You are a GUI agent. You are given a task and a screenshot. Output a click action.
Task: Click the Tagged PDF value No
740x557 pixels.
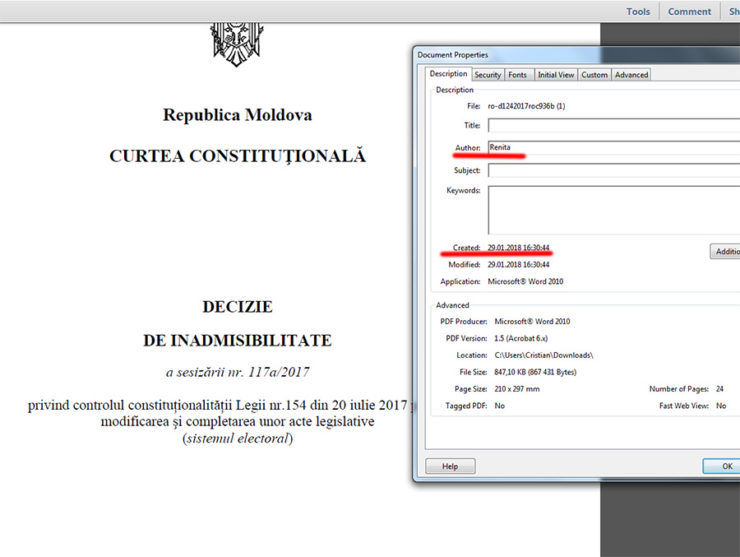click(499, 405)
